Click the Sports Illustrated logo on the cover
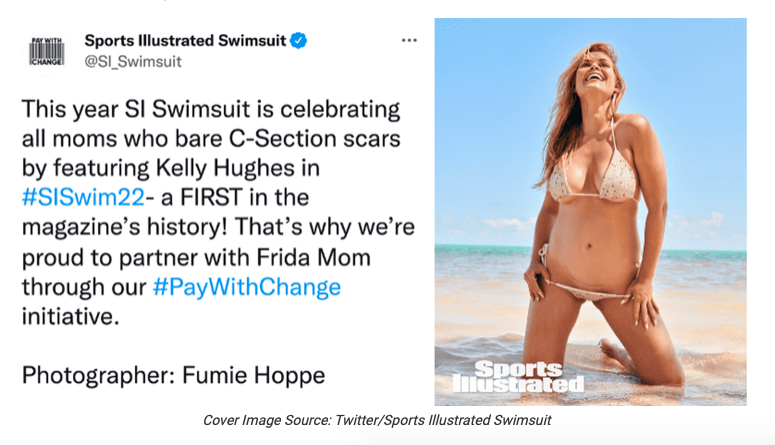Screen dimensions: 775x445 (x=517, y=375)
